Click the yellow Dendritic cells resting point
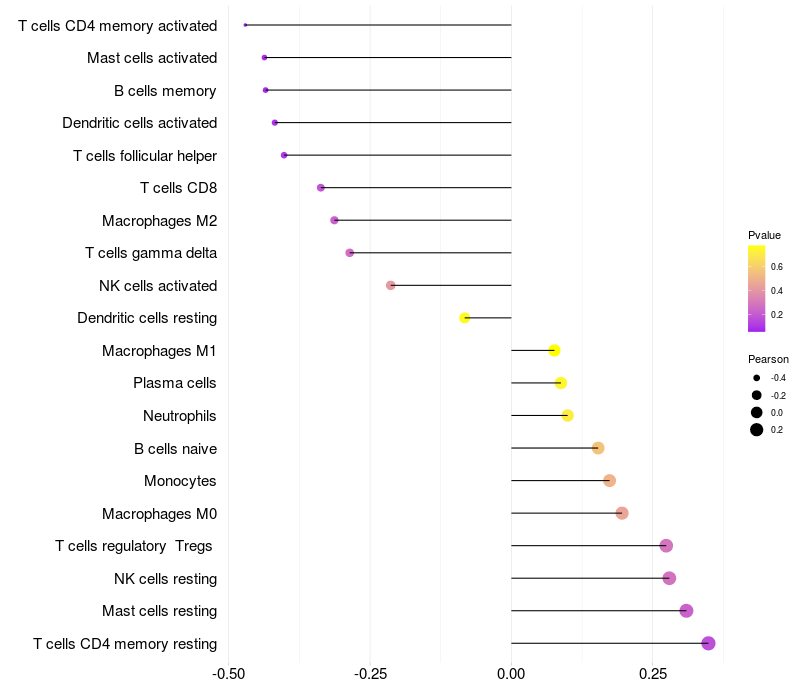The height and width of the screenshot is (700, 800). pos(464,318)
